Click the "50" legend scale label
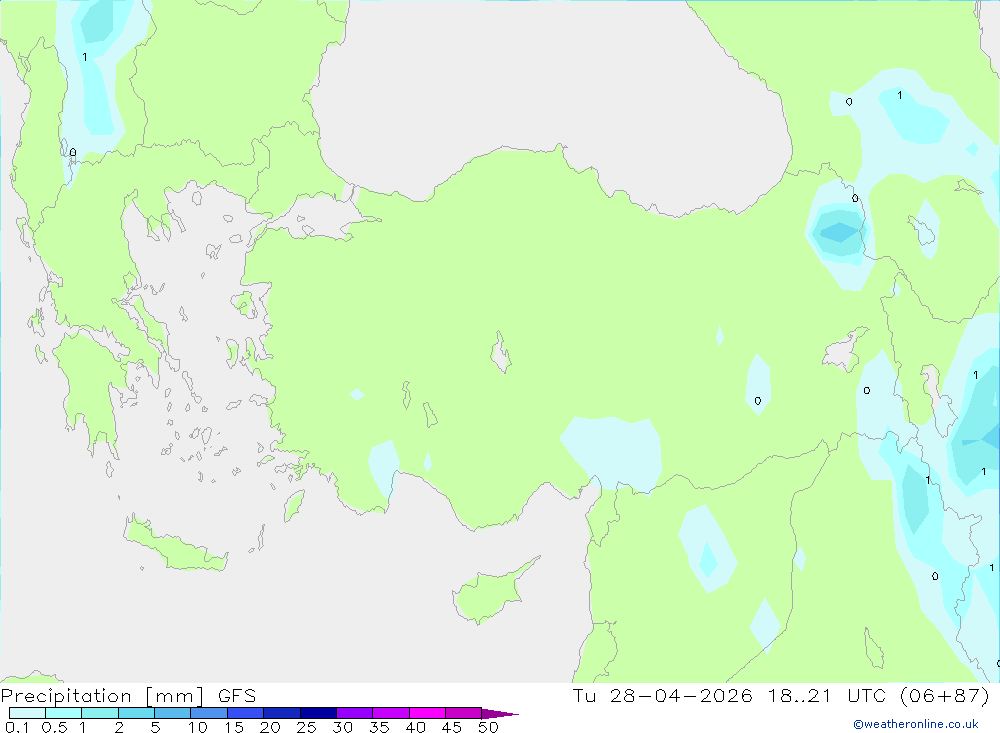The width and height of the screenshot is (1000, 733). (x=489, y=727)
